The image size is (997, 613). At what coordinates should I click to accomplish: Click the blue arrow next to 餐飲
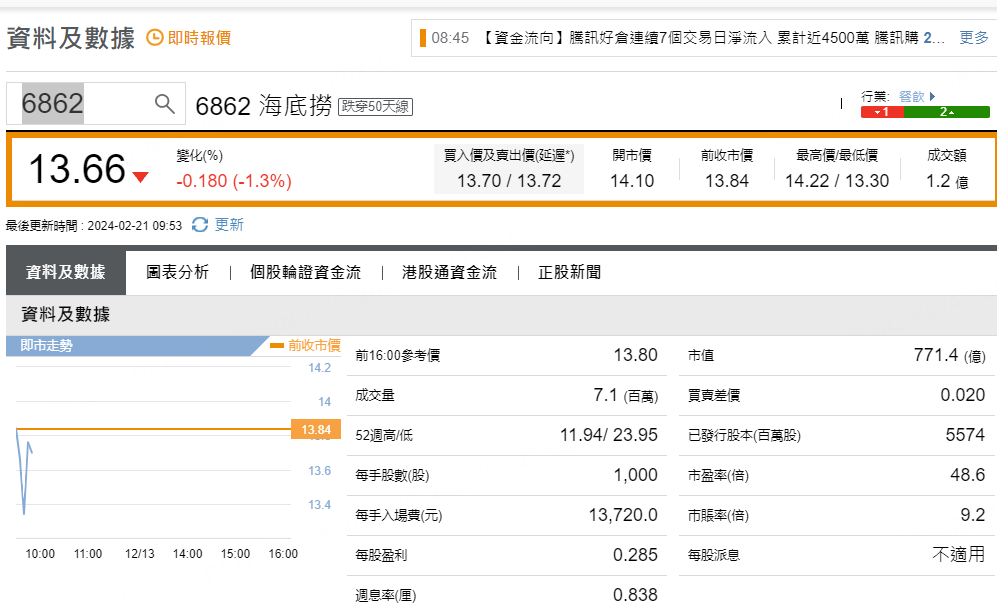click(932, 96)
